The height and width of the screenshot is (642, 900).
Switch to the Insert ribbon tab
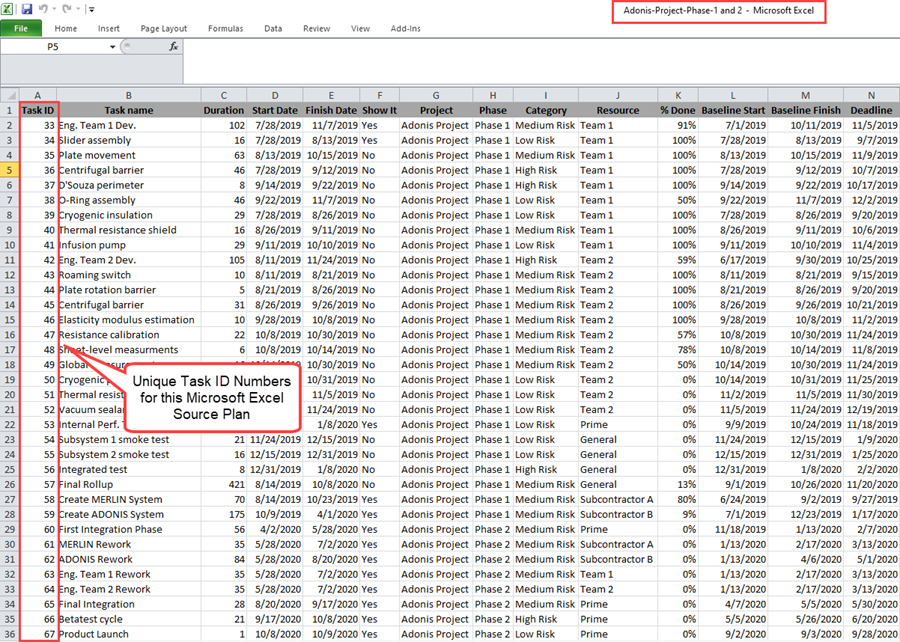pyautogui.click(x=108, y=28)
